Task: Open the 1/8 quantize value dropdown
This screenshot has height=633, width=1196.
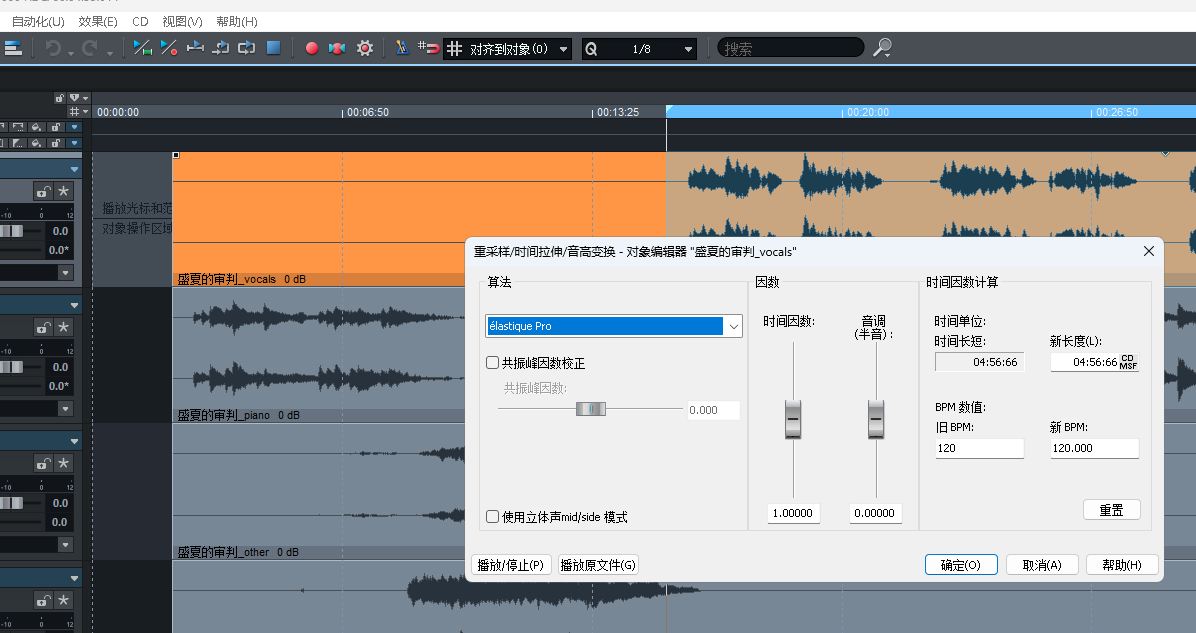Action: [x=688, y=49]
